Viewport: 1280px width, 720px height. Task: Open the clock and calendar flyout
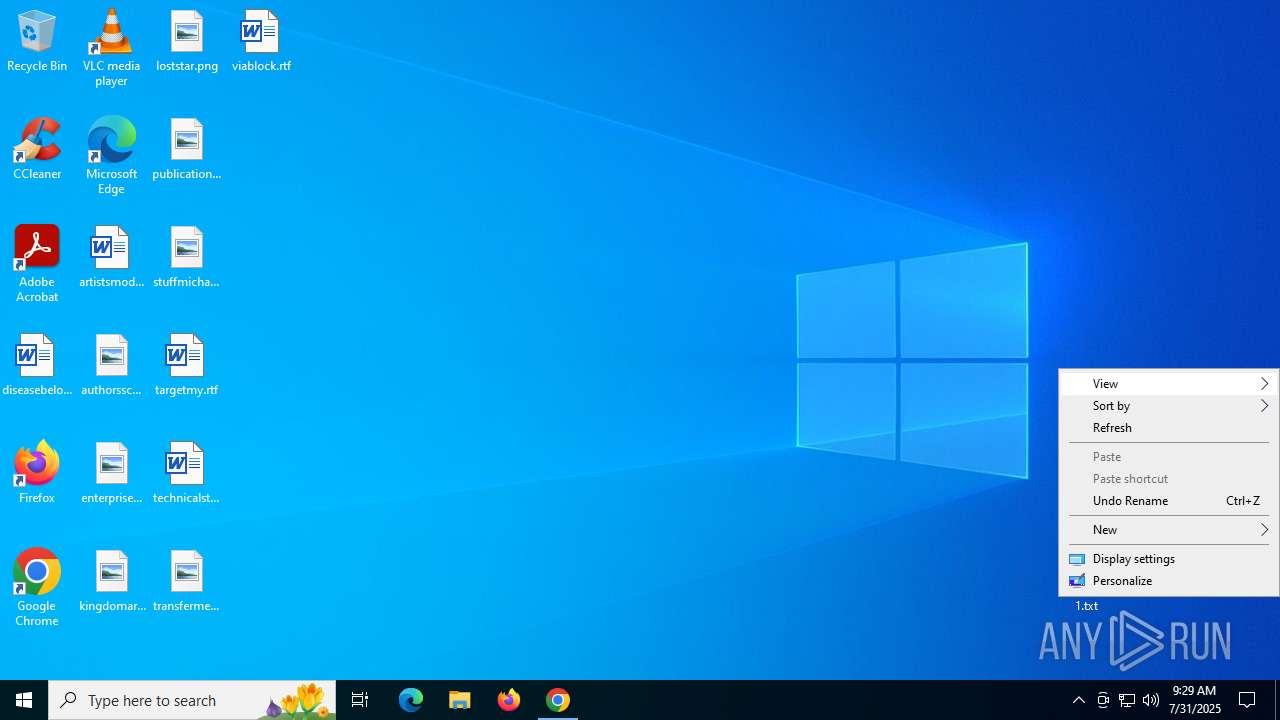click(1195, 700)
